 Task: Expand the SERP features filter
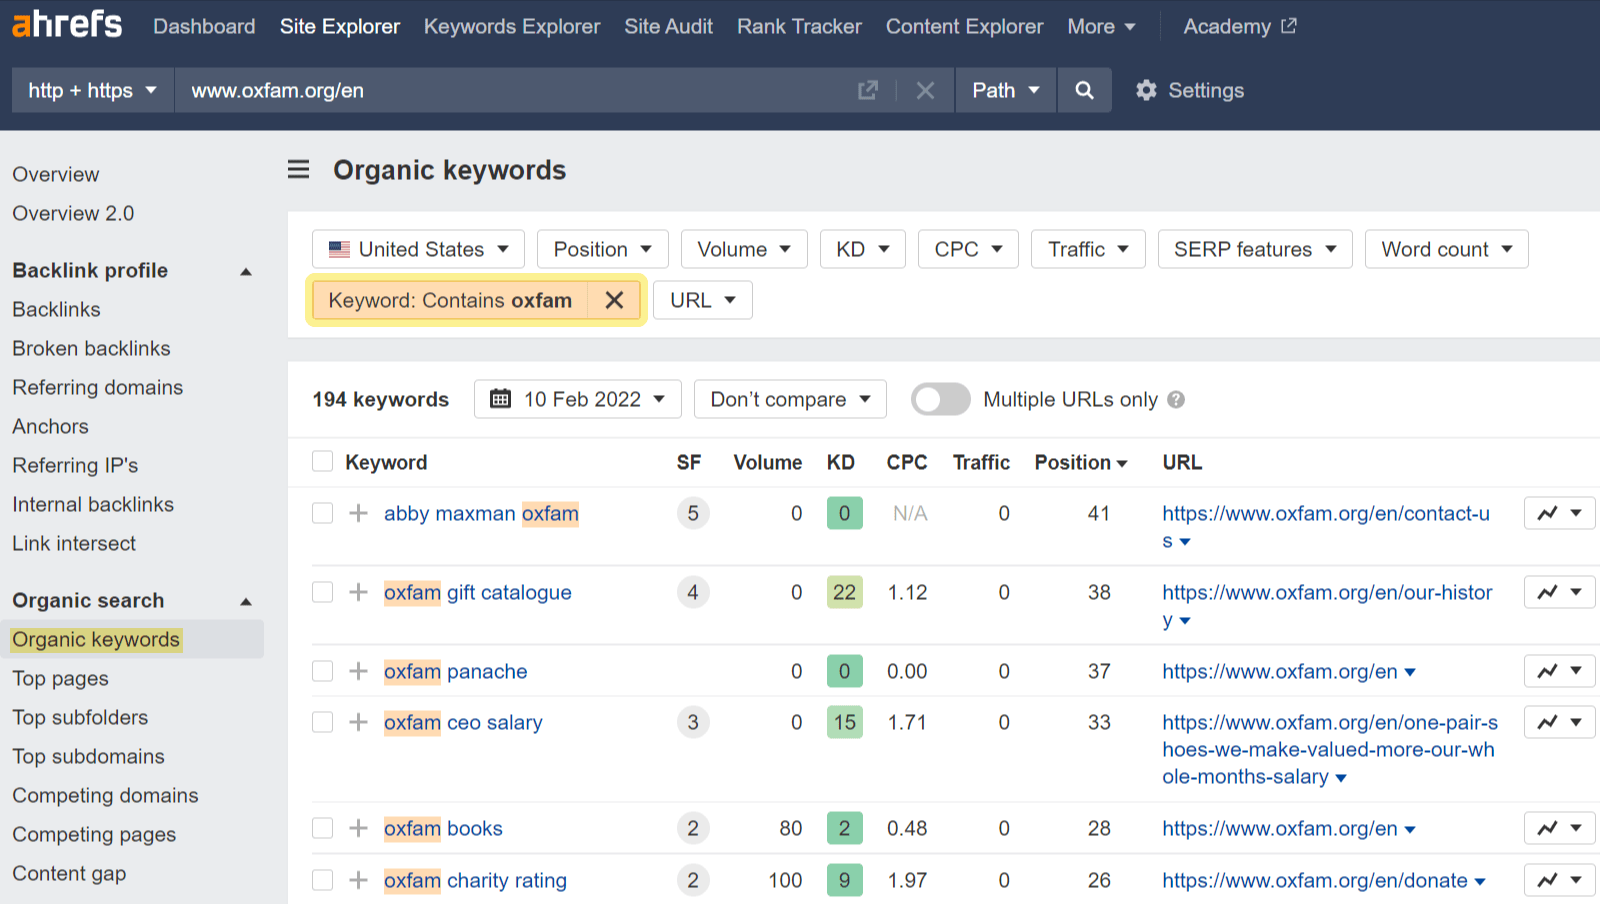point(1254,249)
